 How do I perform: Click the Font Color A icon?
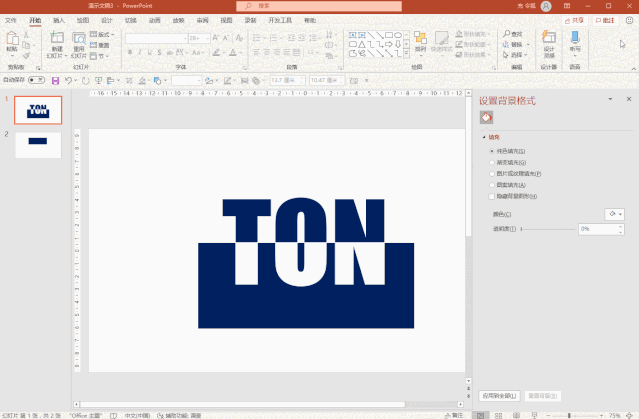(x=233, y=52)
